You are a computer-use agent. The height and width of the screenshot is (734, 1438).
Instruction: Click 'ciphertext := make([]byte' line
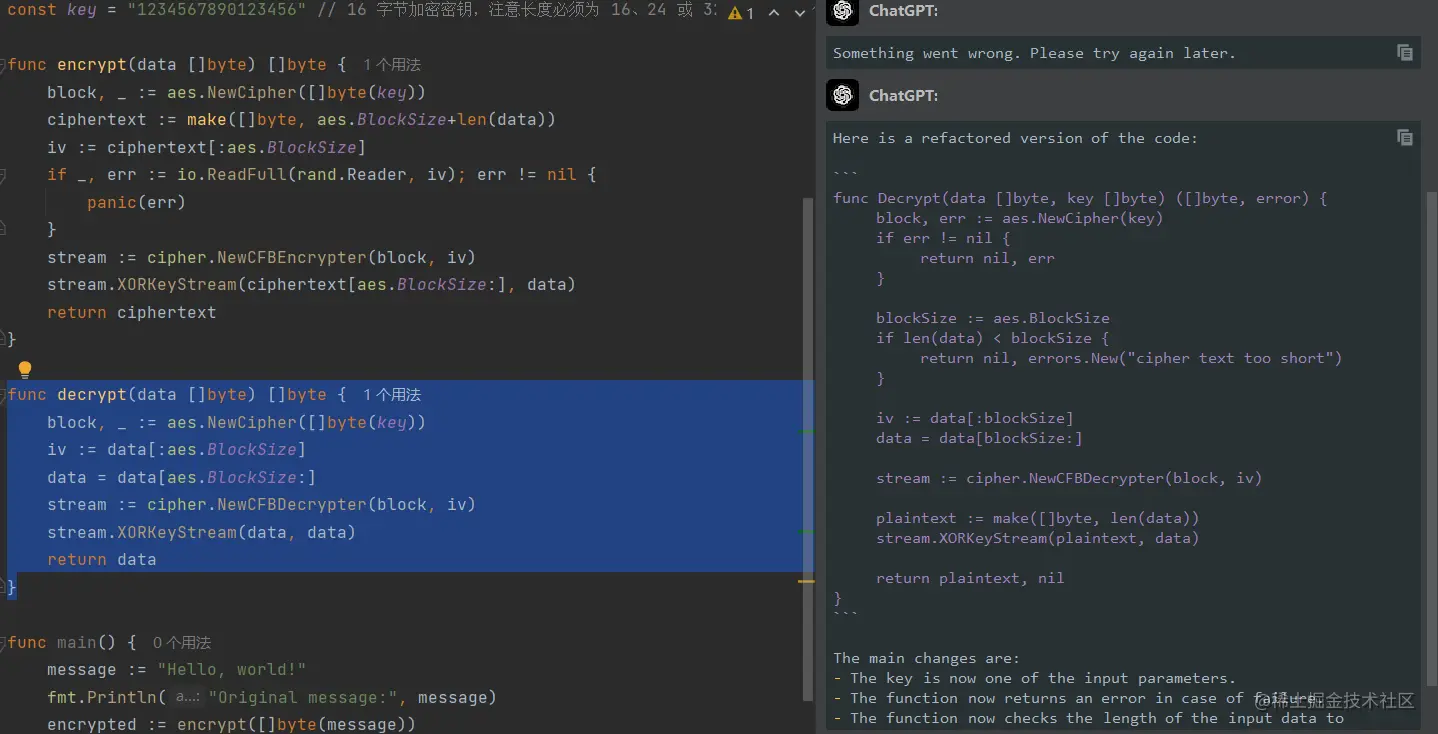pyautogui.click(x=301, y=120)
